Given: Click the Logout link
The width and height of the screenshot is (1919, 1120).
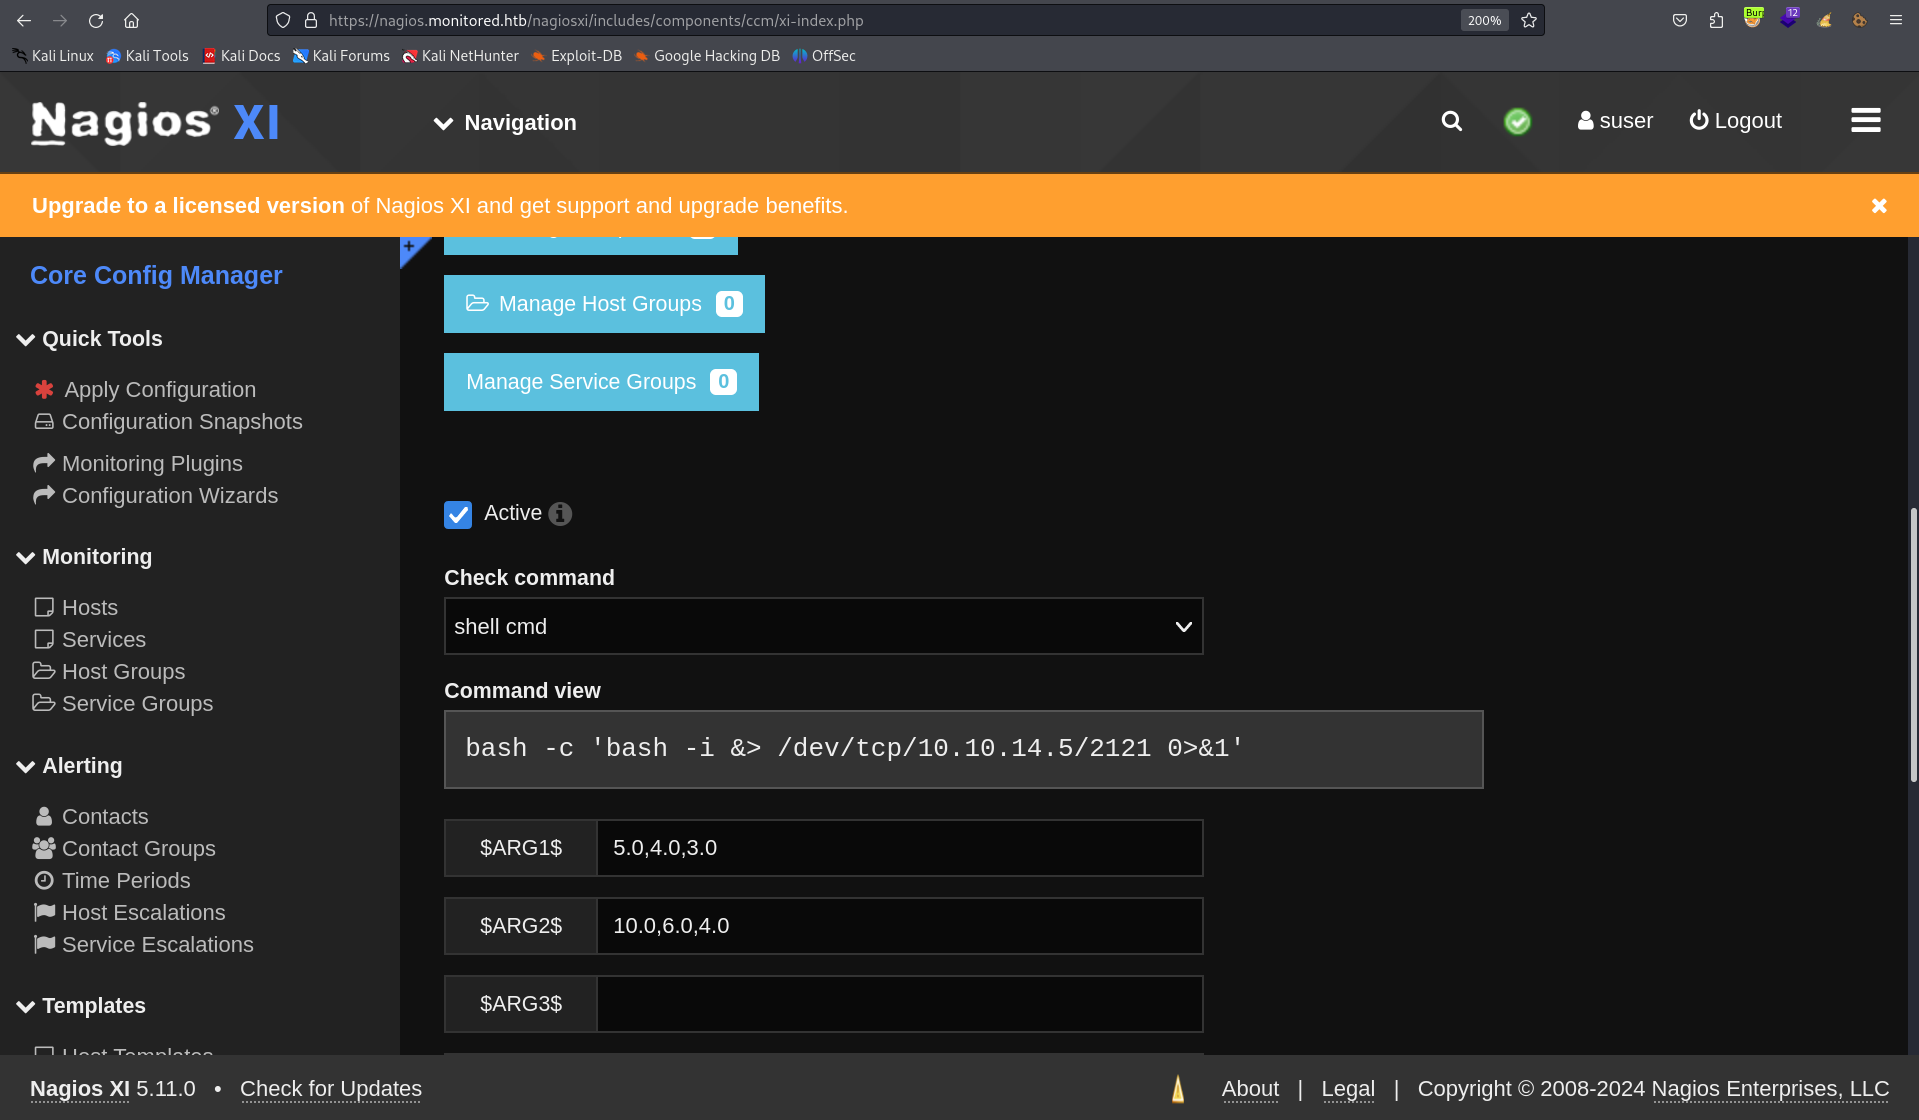Looking at the screenshot, I should [x=1736, y=121].
